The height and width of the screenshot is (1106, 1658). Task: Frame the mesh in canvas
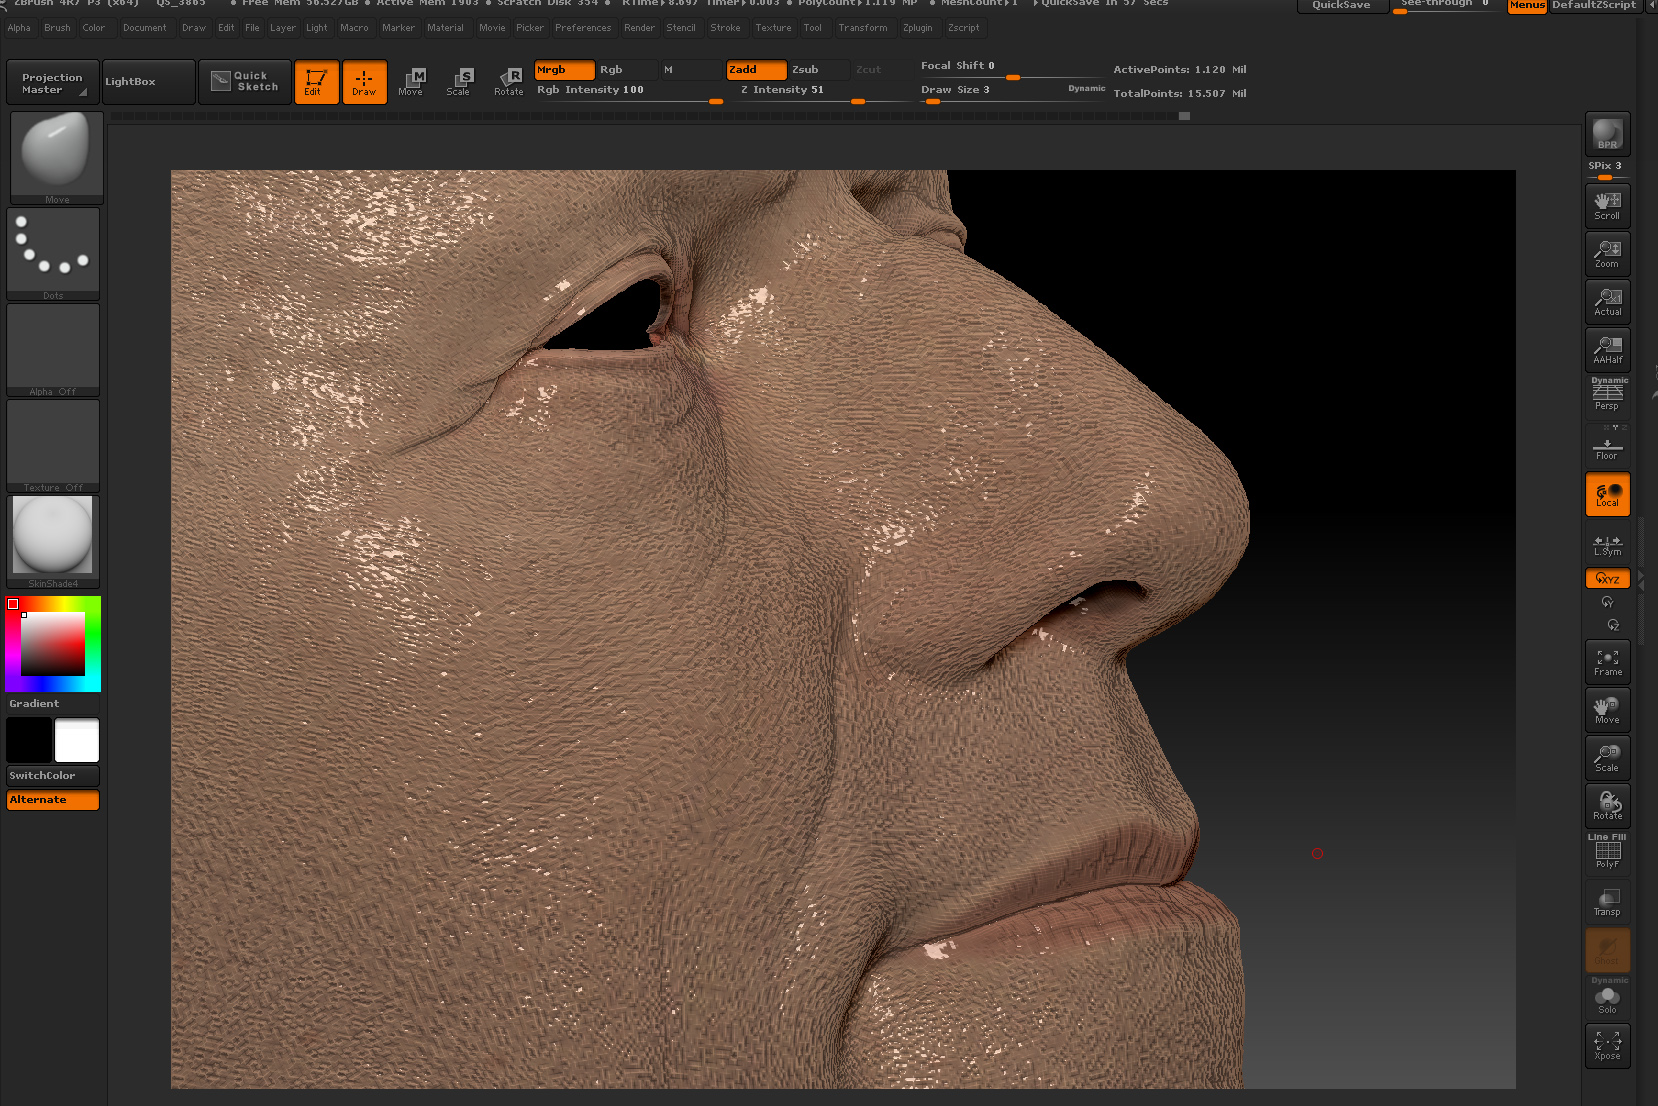[x=1607, y=662]
